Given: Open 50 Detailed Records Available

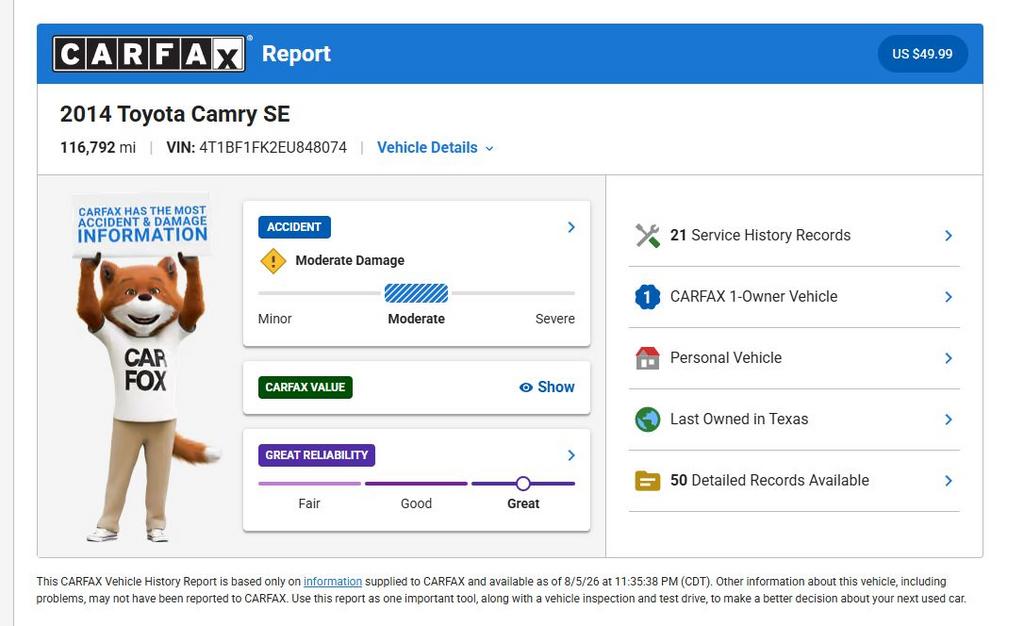Looking at the screenshot, I should click(x=794, y=481).
